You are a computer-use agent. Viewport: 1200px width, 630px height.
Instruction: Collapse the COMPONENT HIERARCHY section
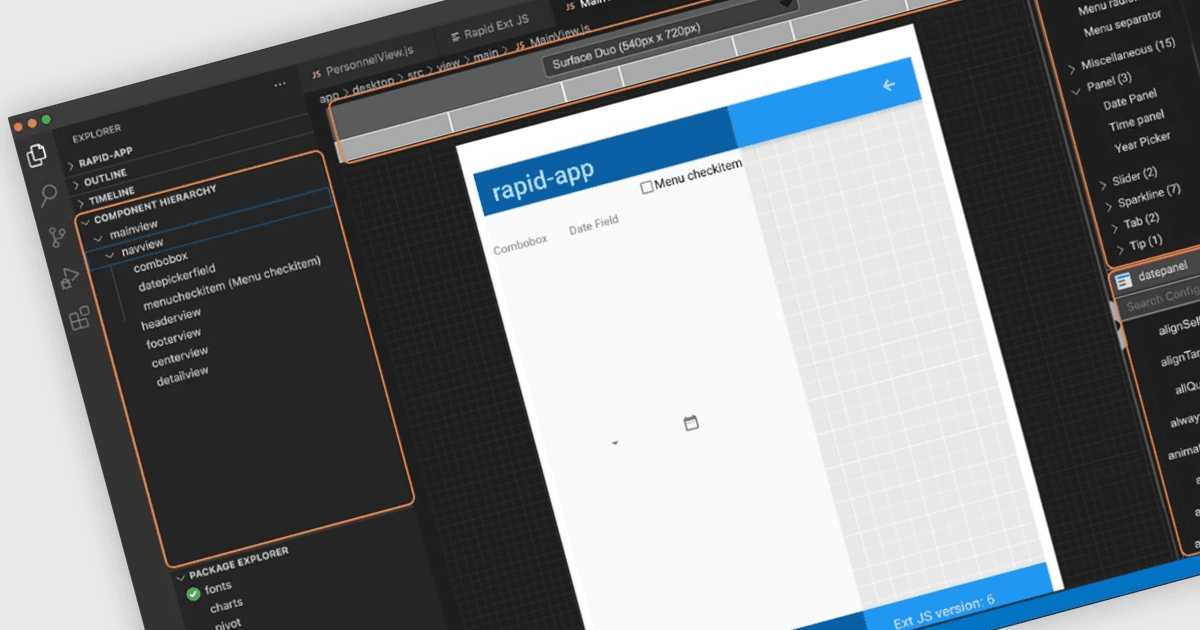[87, 221]
